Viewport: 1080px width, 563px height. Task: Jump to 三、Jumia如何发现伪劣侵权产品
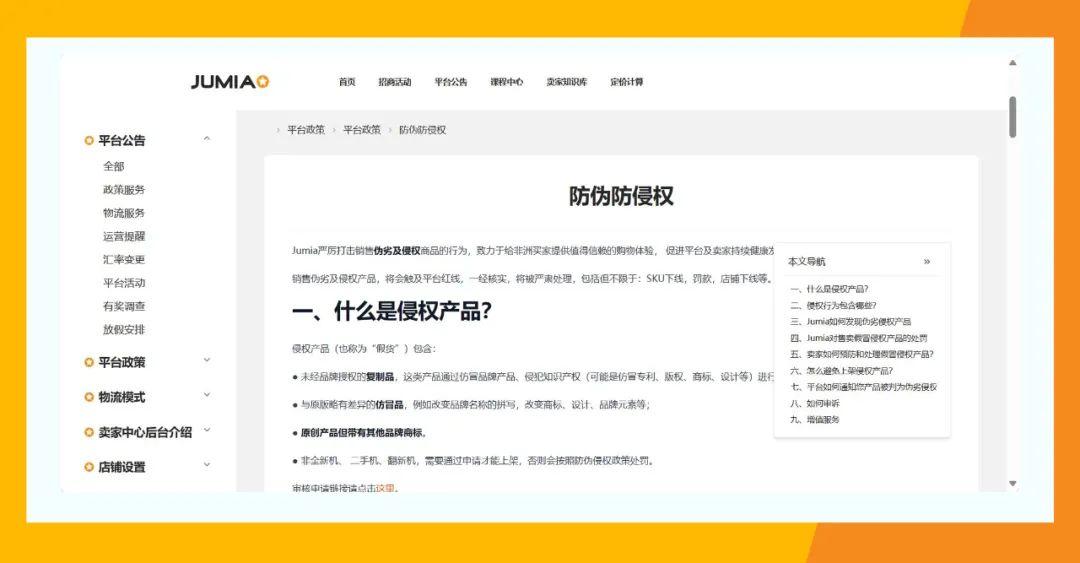851,322
